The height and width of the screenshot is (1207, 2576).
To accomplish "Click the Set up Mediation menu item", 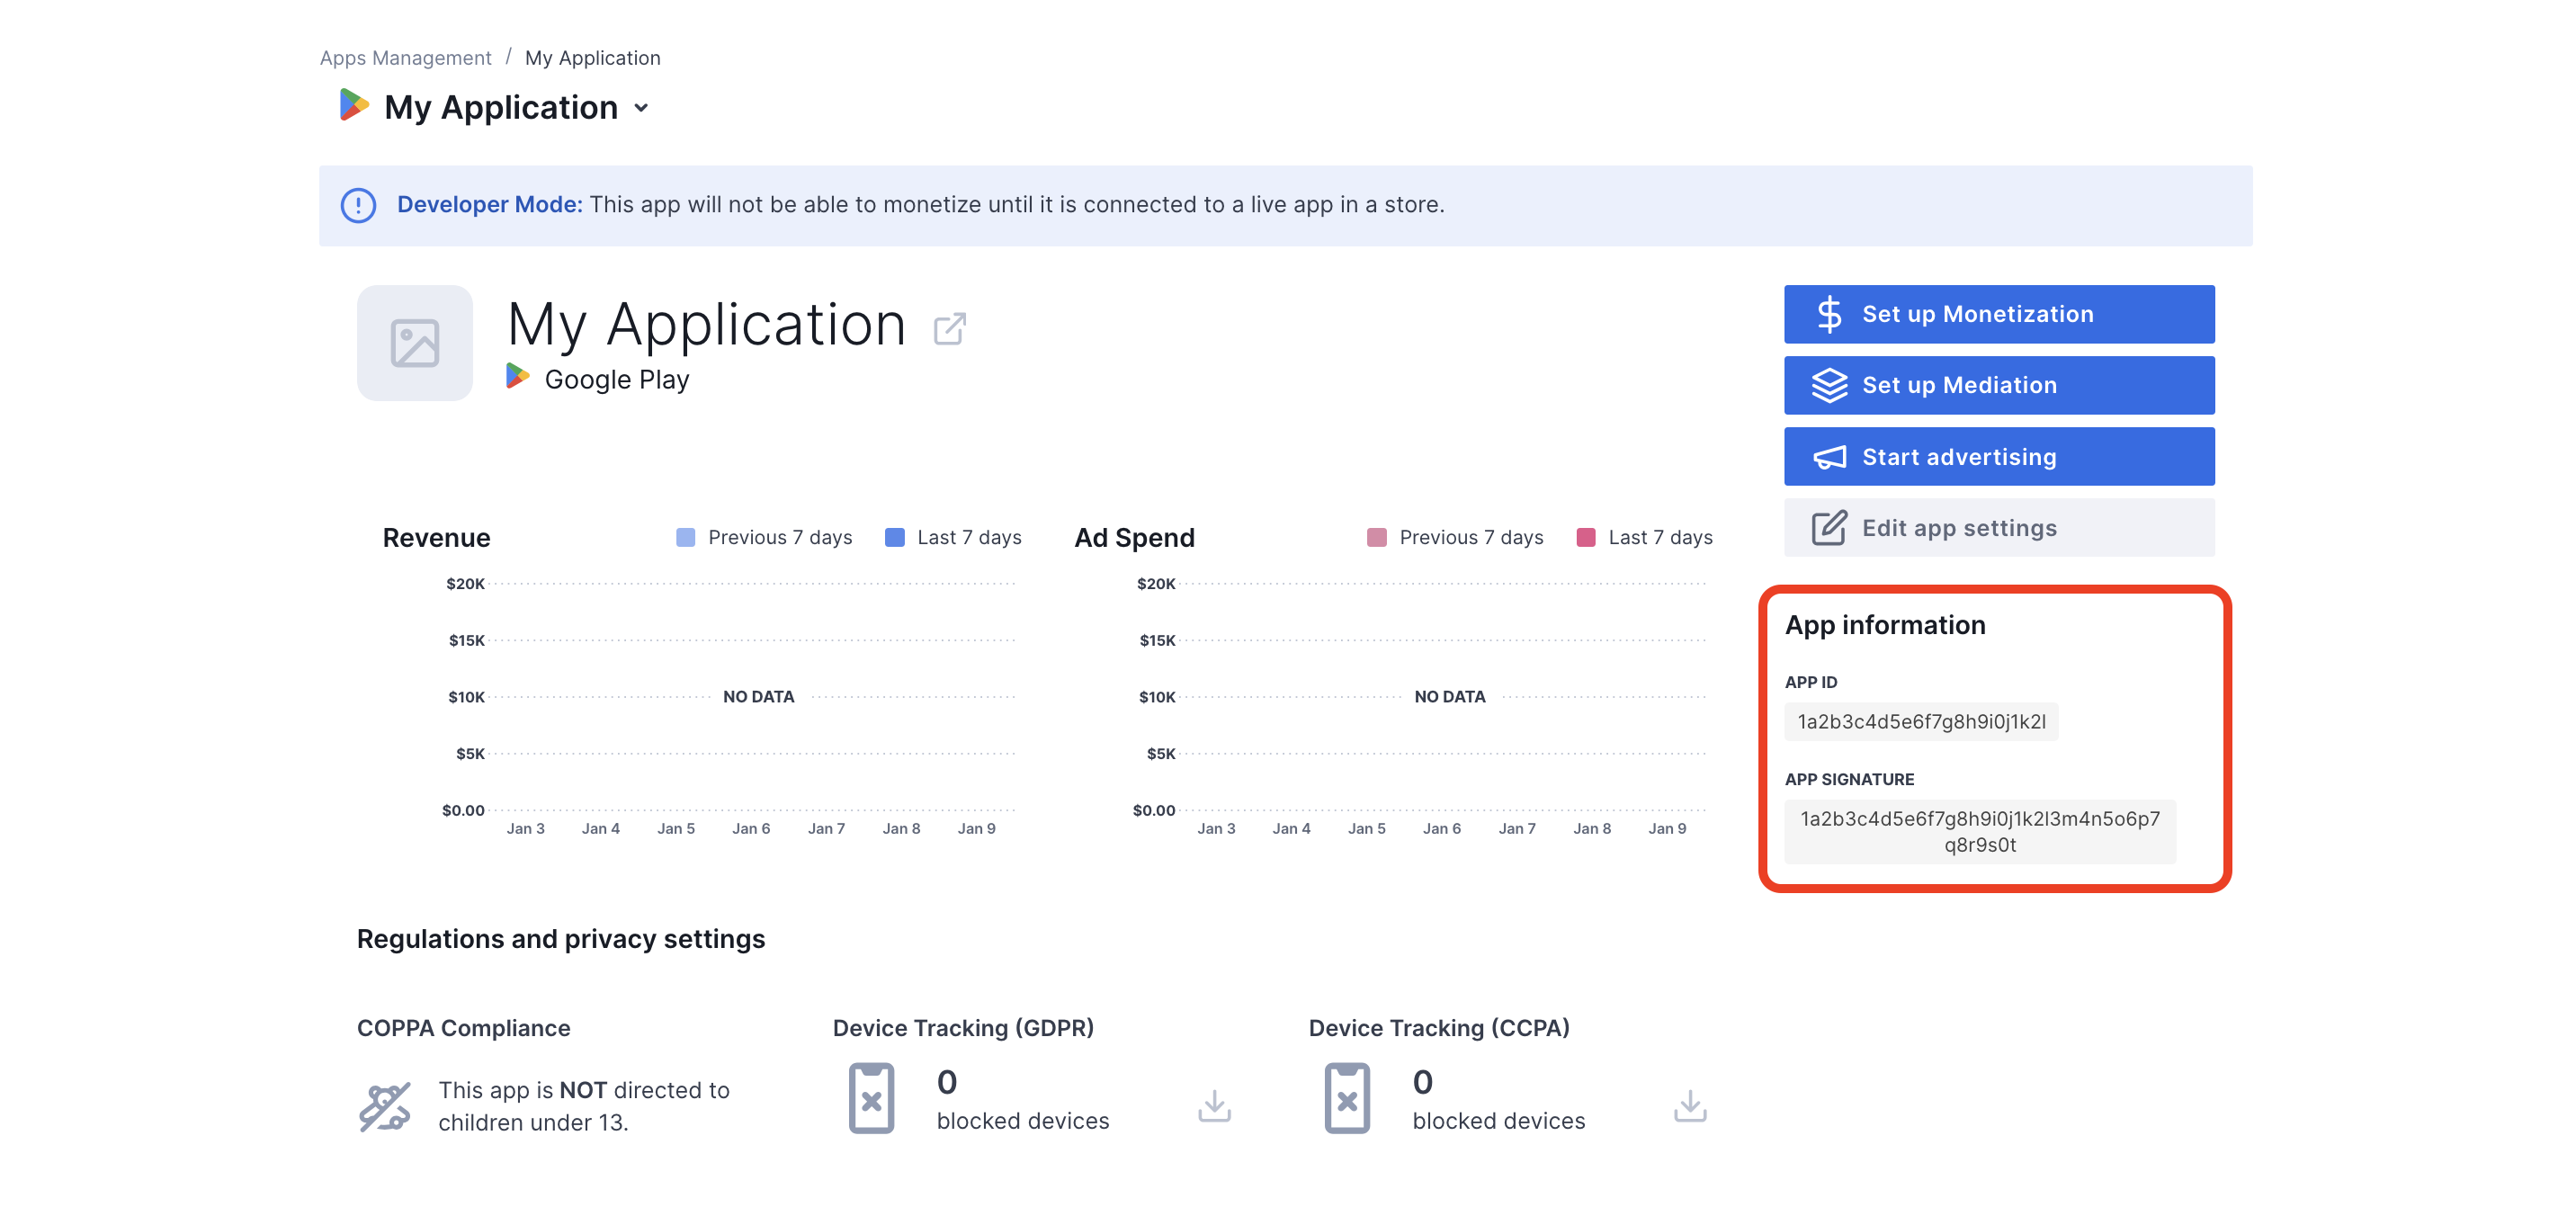I will (1998, 384).
